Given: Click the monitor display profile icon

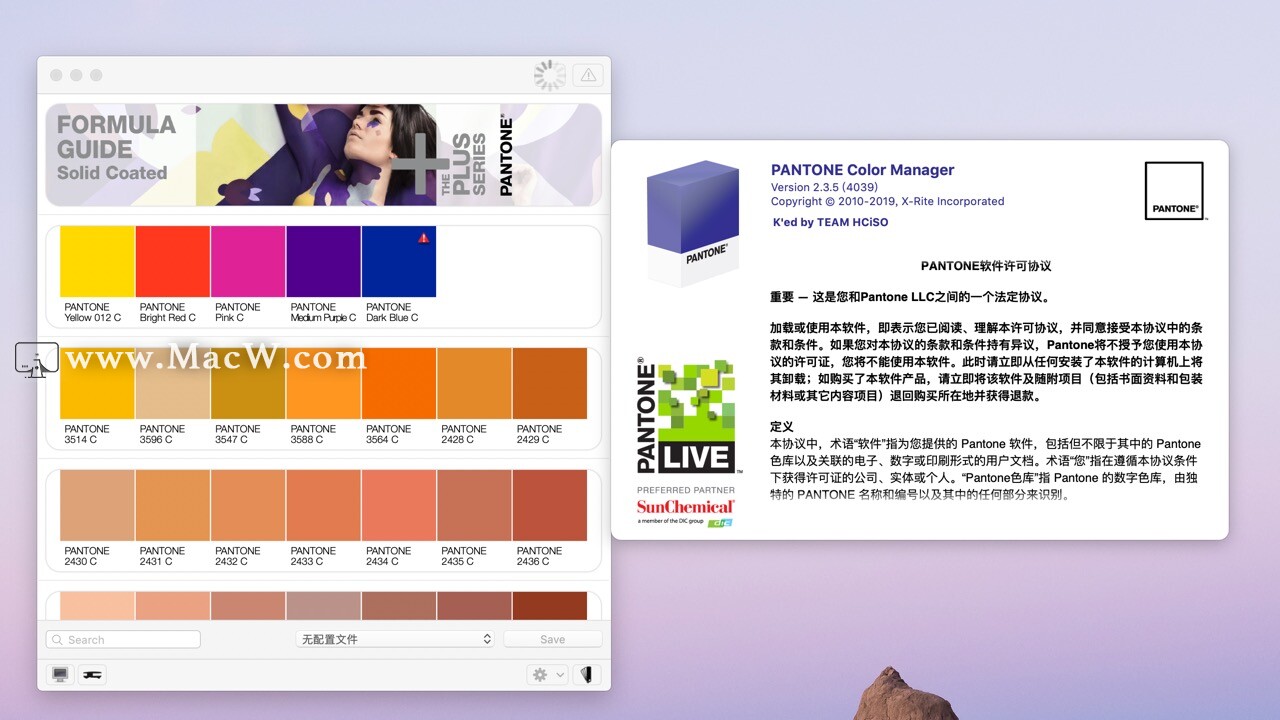Looking at the screenshot, I should (x=61, y=675).
